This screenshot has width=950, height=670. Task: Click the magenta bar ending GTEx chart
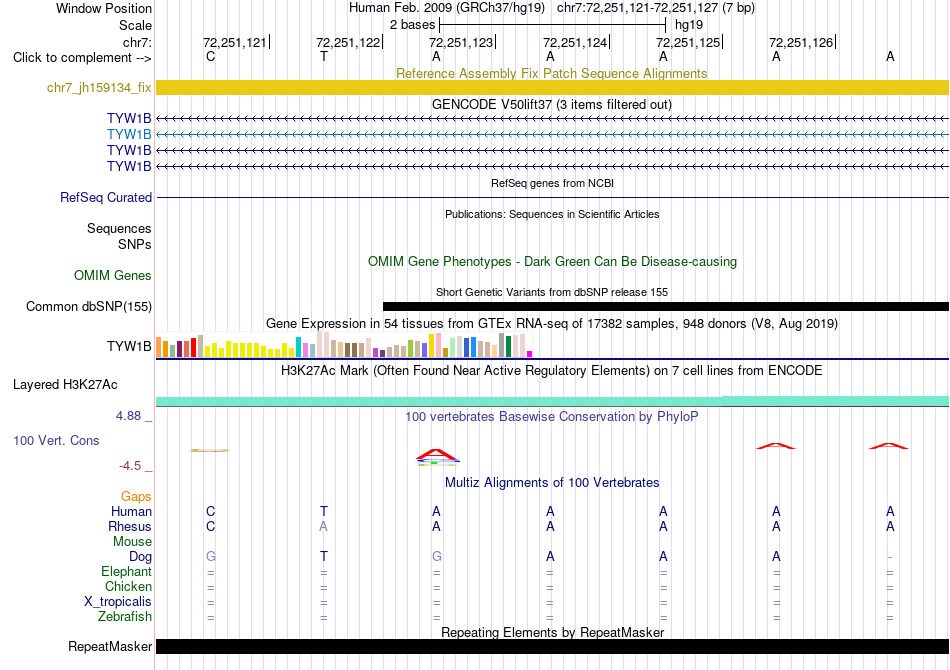pyautogui.click(x=530, y=354)
